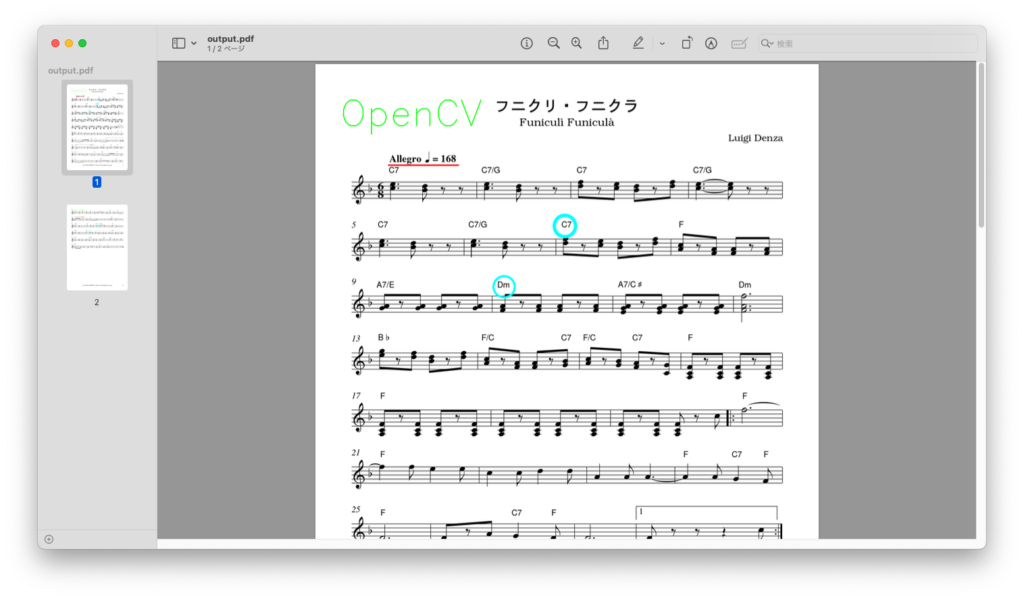Open the highlight color dropdown chevron
This screenshot has height=599, width=1024.
click(662, 43)
